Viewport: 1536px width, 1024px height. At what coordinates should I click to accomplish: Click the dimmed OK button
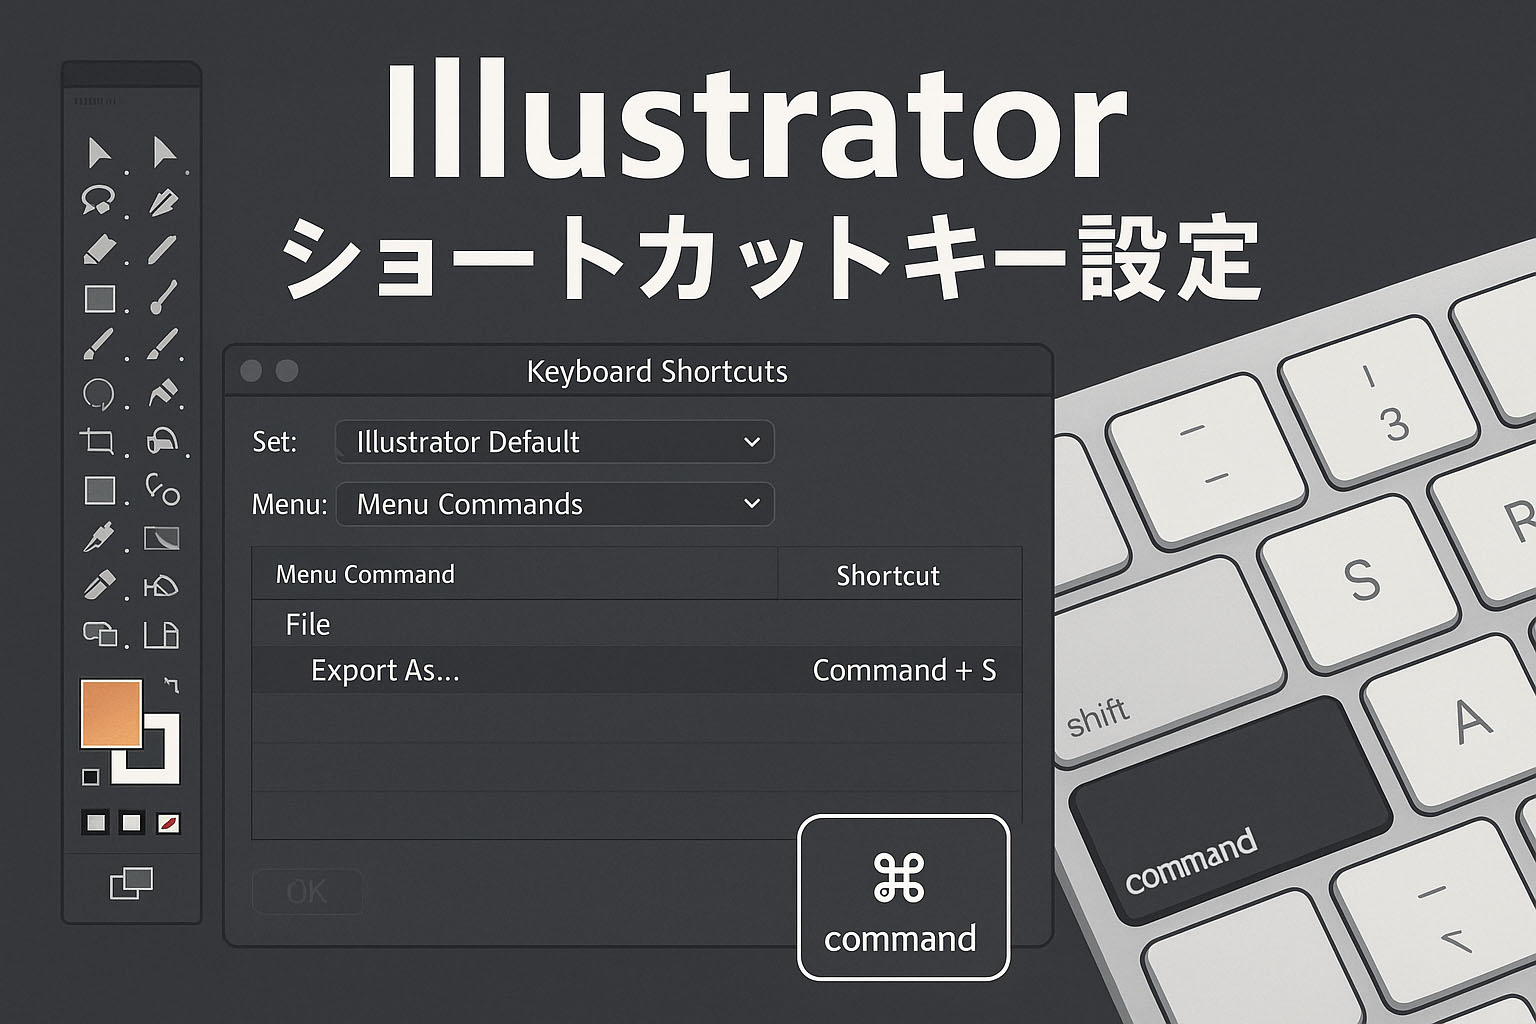click(x=307, y=891)
